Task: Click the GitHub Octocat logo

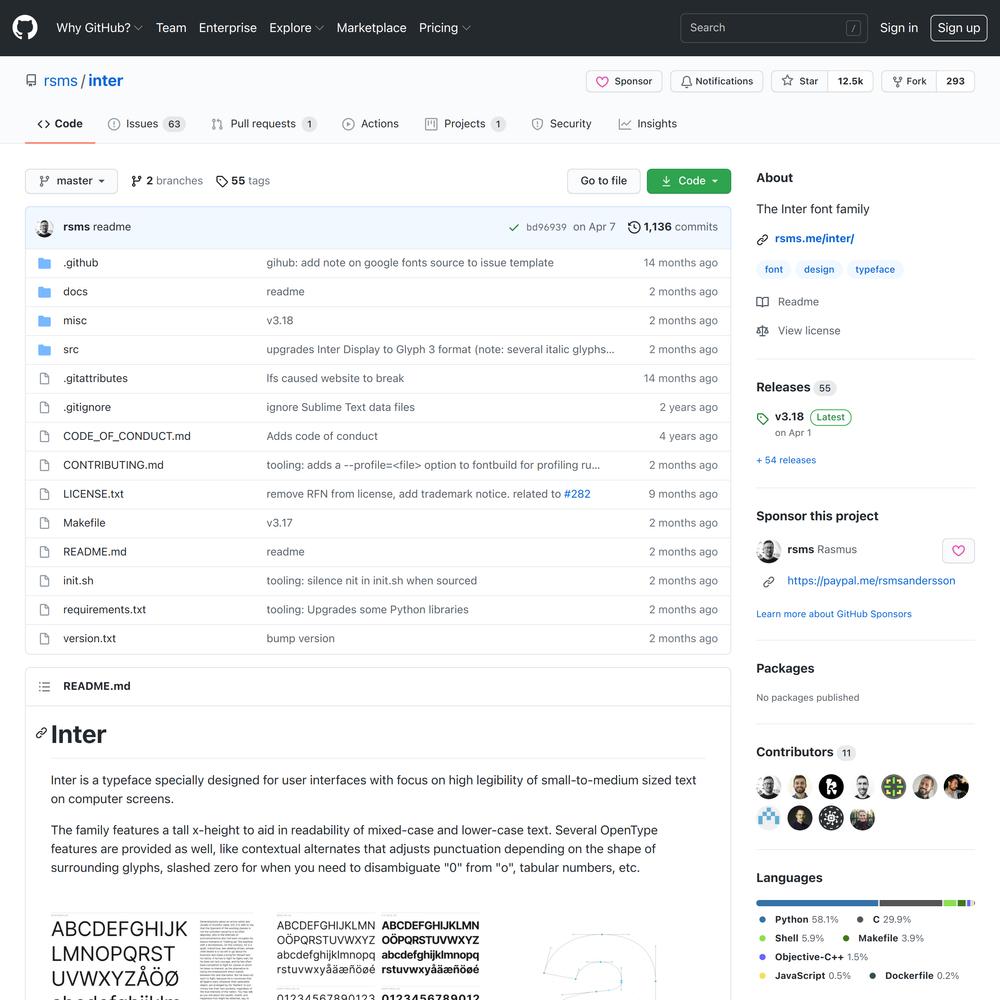Action: coord(25,27)
